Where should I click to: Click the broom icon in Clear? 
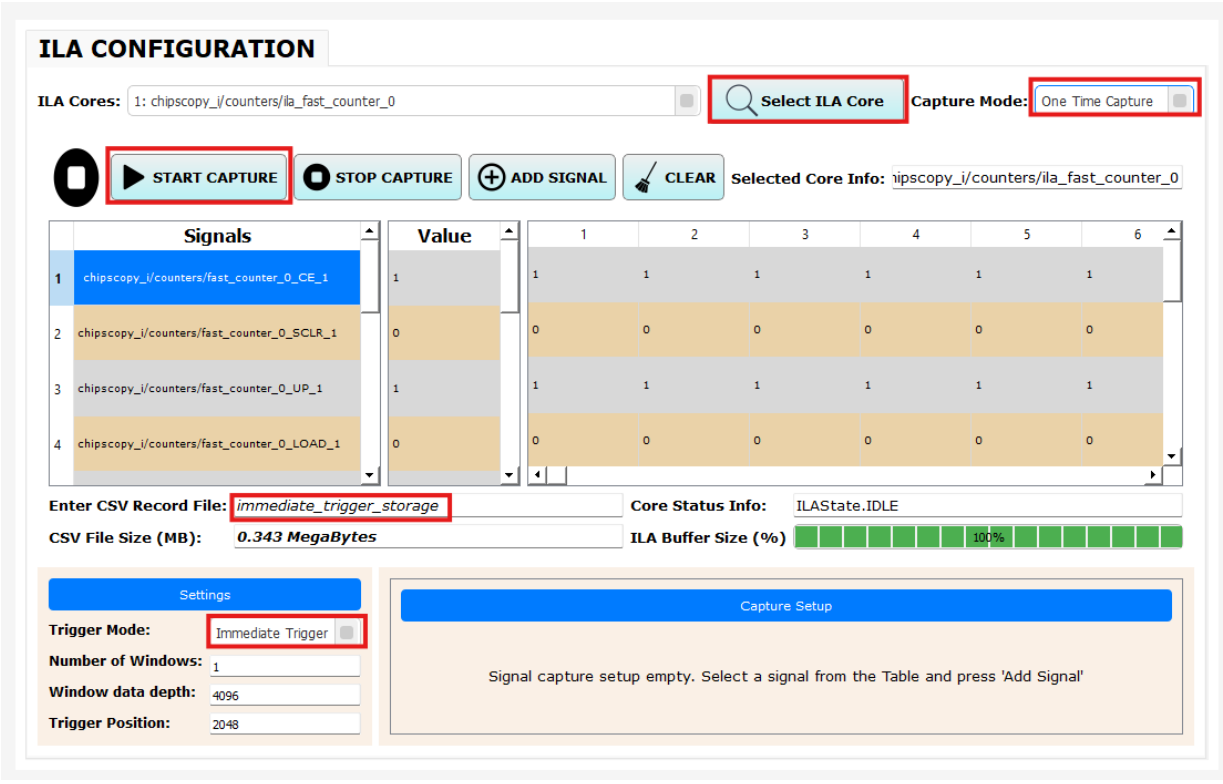[645, 178]
